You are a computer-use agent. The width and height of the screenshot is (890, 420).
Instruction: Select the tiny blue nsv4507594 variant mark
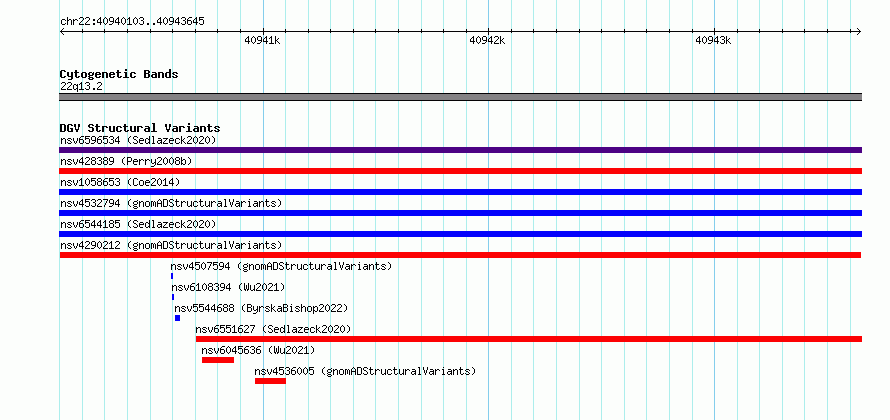pyautogui.click(x=172, y=276)
